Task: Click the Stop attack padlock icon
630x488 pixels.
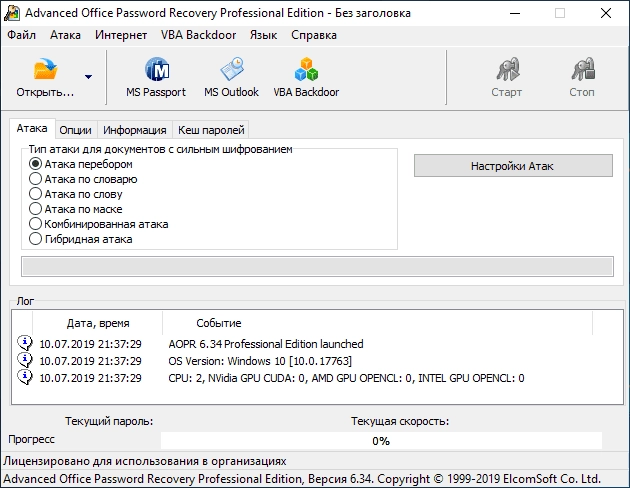Action: point(583,69)
